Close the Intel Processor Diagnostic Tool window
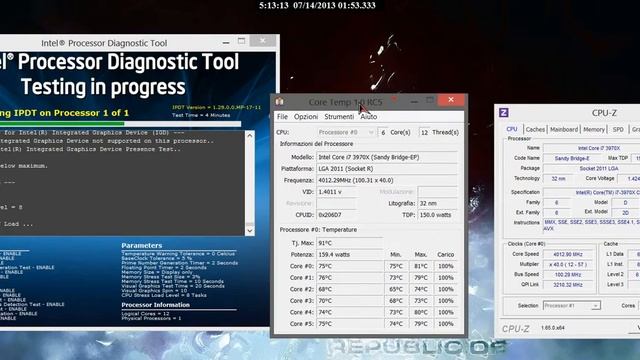 [263, 40]
